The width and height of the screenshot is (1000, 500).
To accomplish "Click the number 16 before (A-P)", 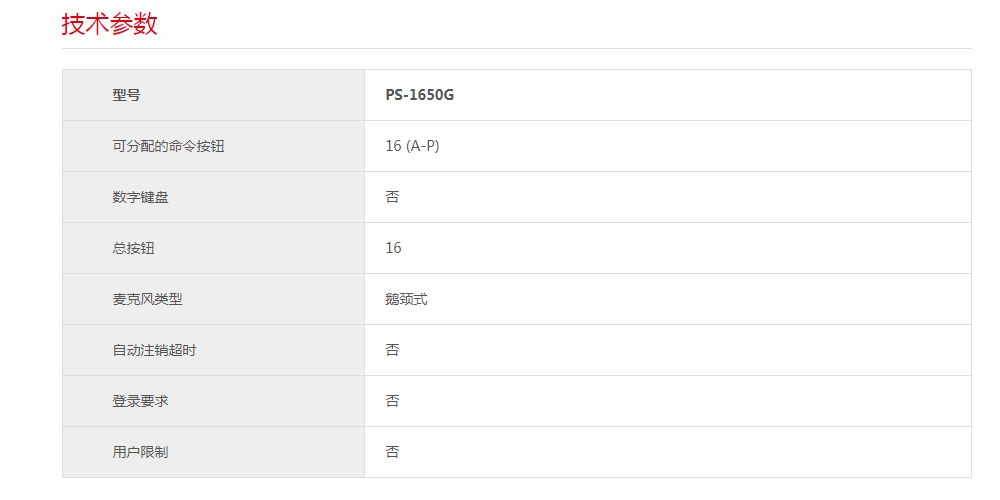I will coord(393,147).
